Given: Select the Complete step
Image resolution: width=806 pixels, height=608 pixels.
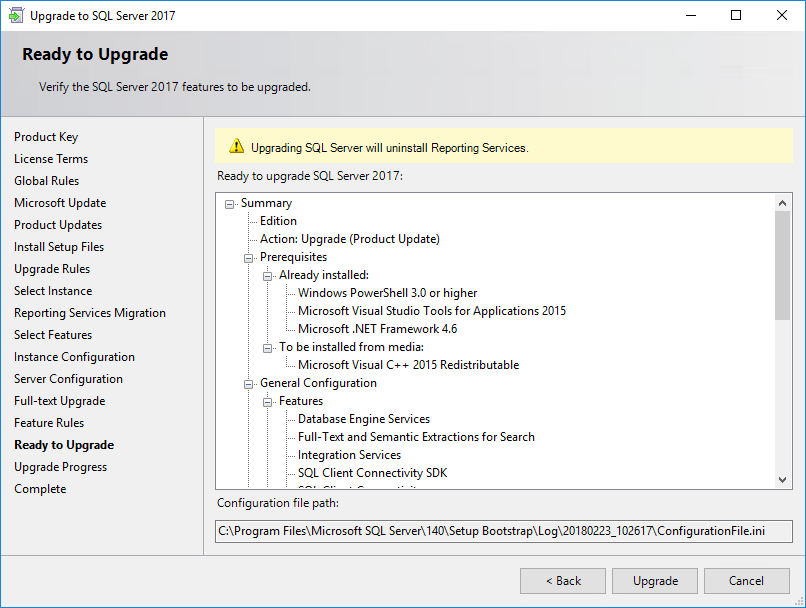Looking at the screenshot, I should [40, 489].
